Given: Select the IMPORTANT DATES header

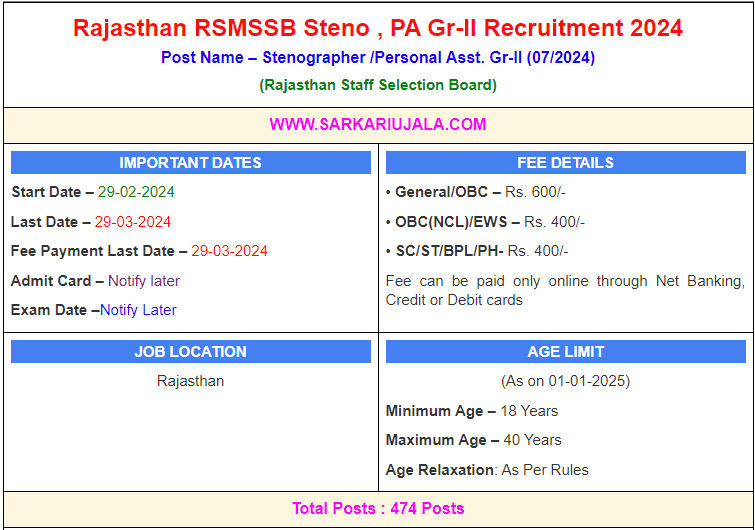Looking at the screenshot, I should pos(190,163).
